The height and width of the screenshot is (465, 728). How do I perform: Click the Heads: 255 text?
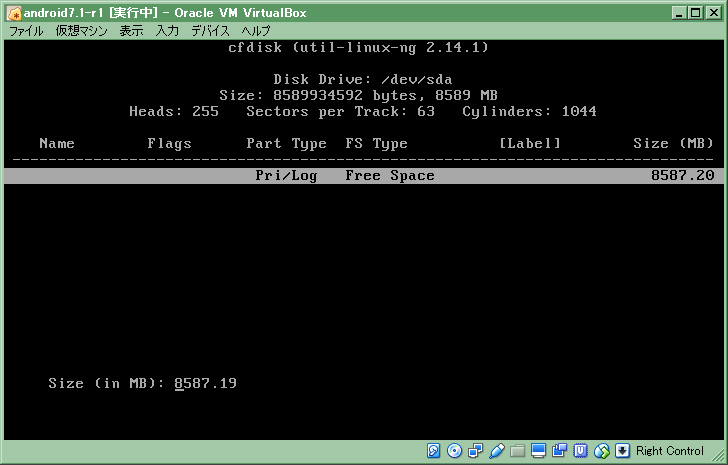[x=174, y=111]
